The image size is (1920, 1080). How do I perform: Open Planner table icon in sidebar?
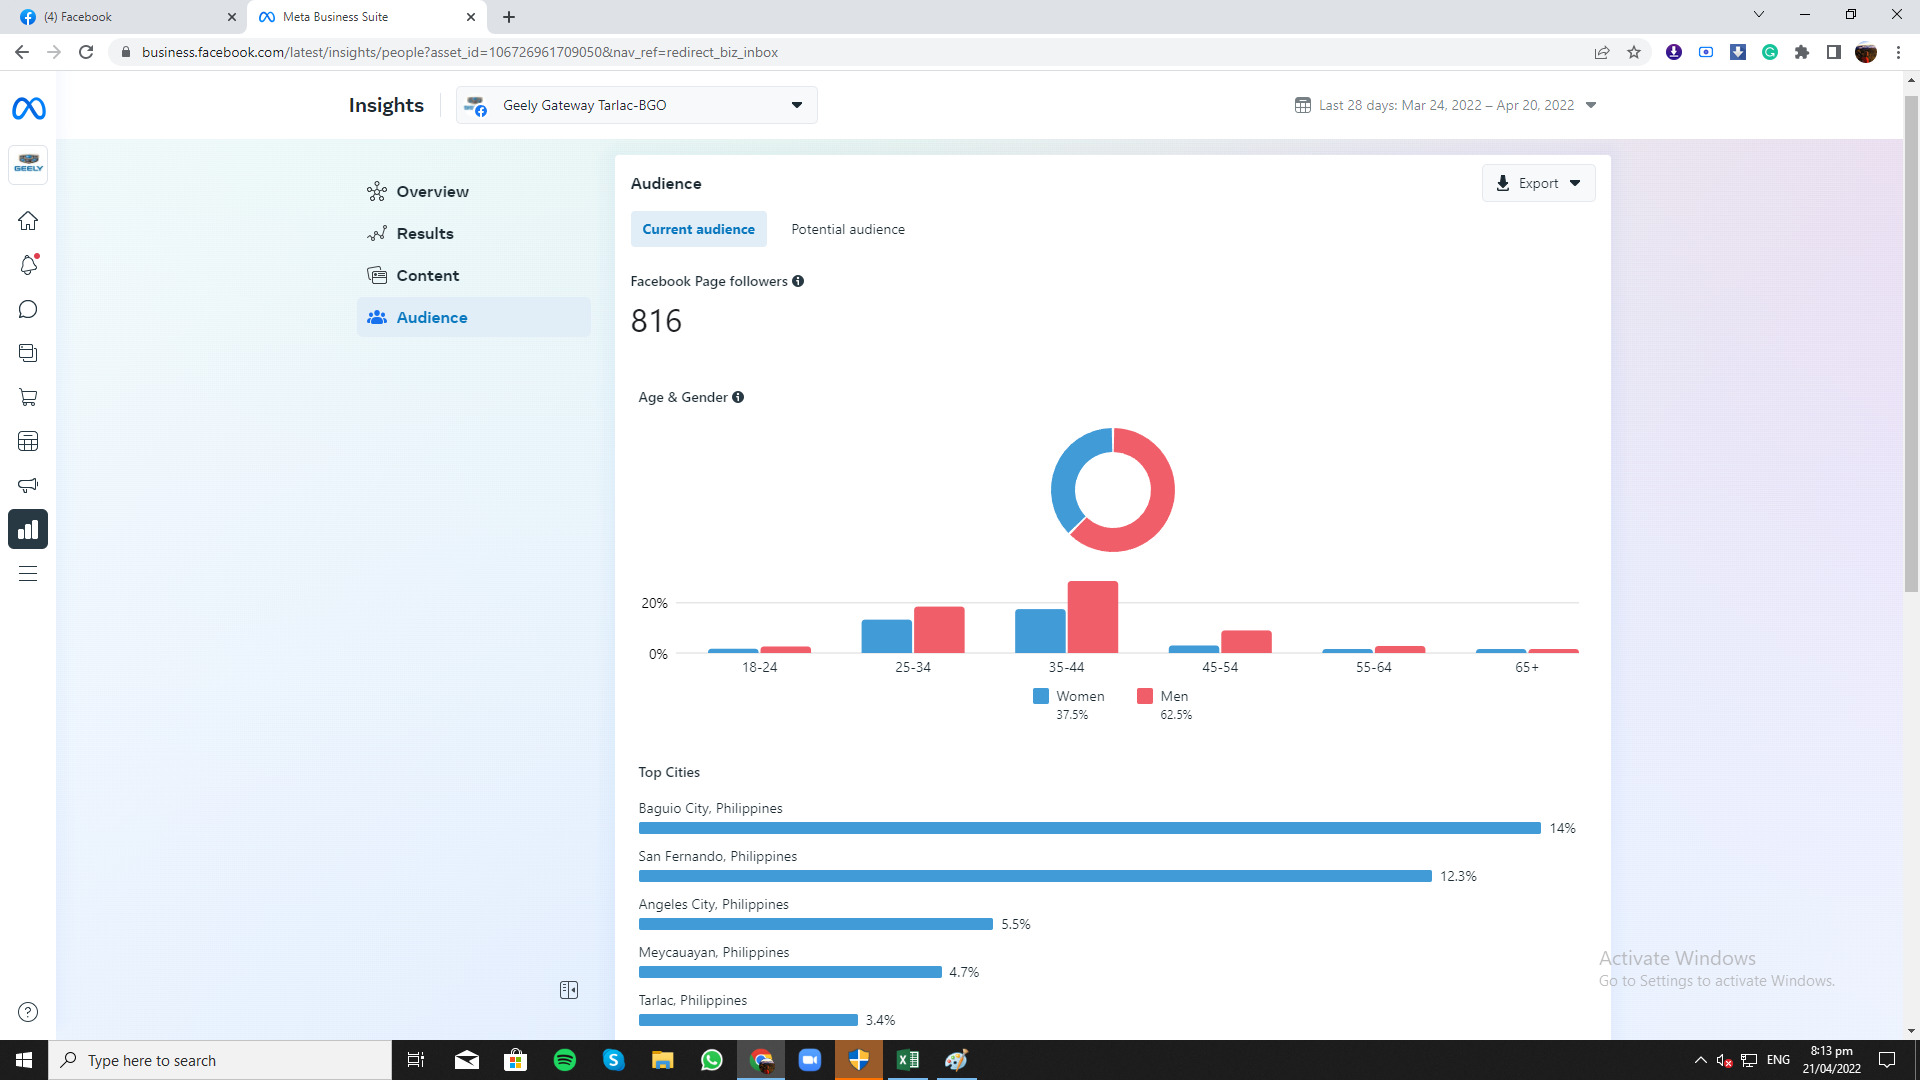(28, 441)
